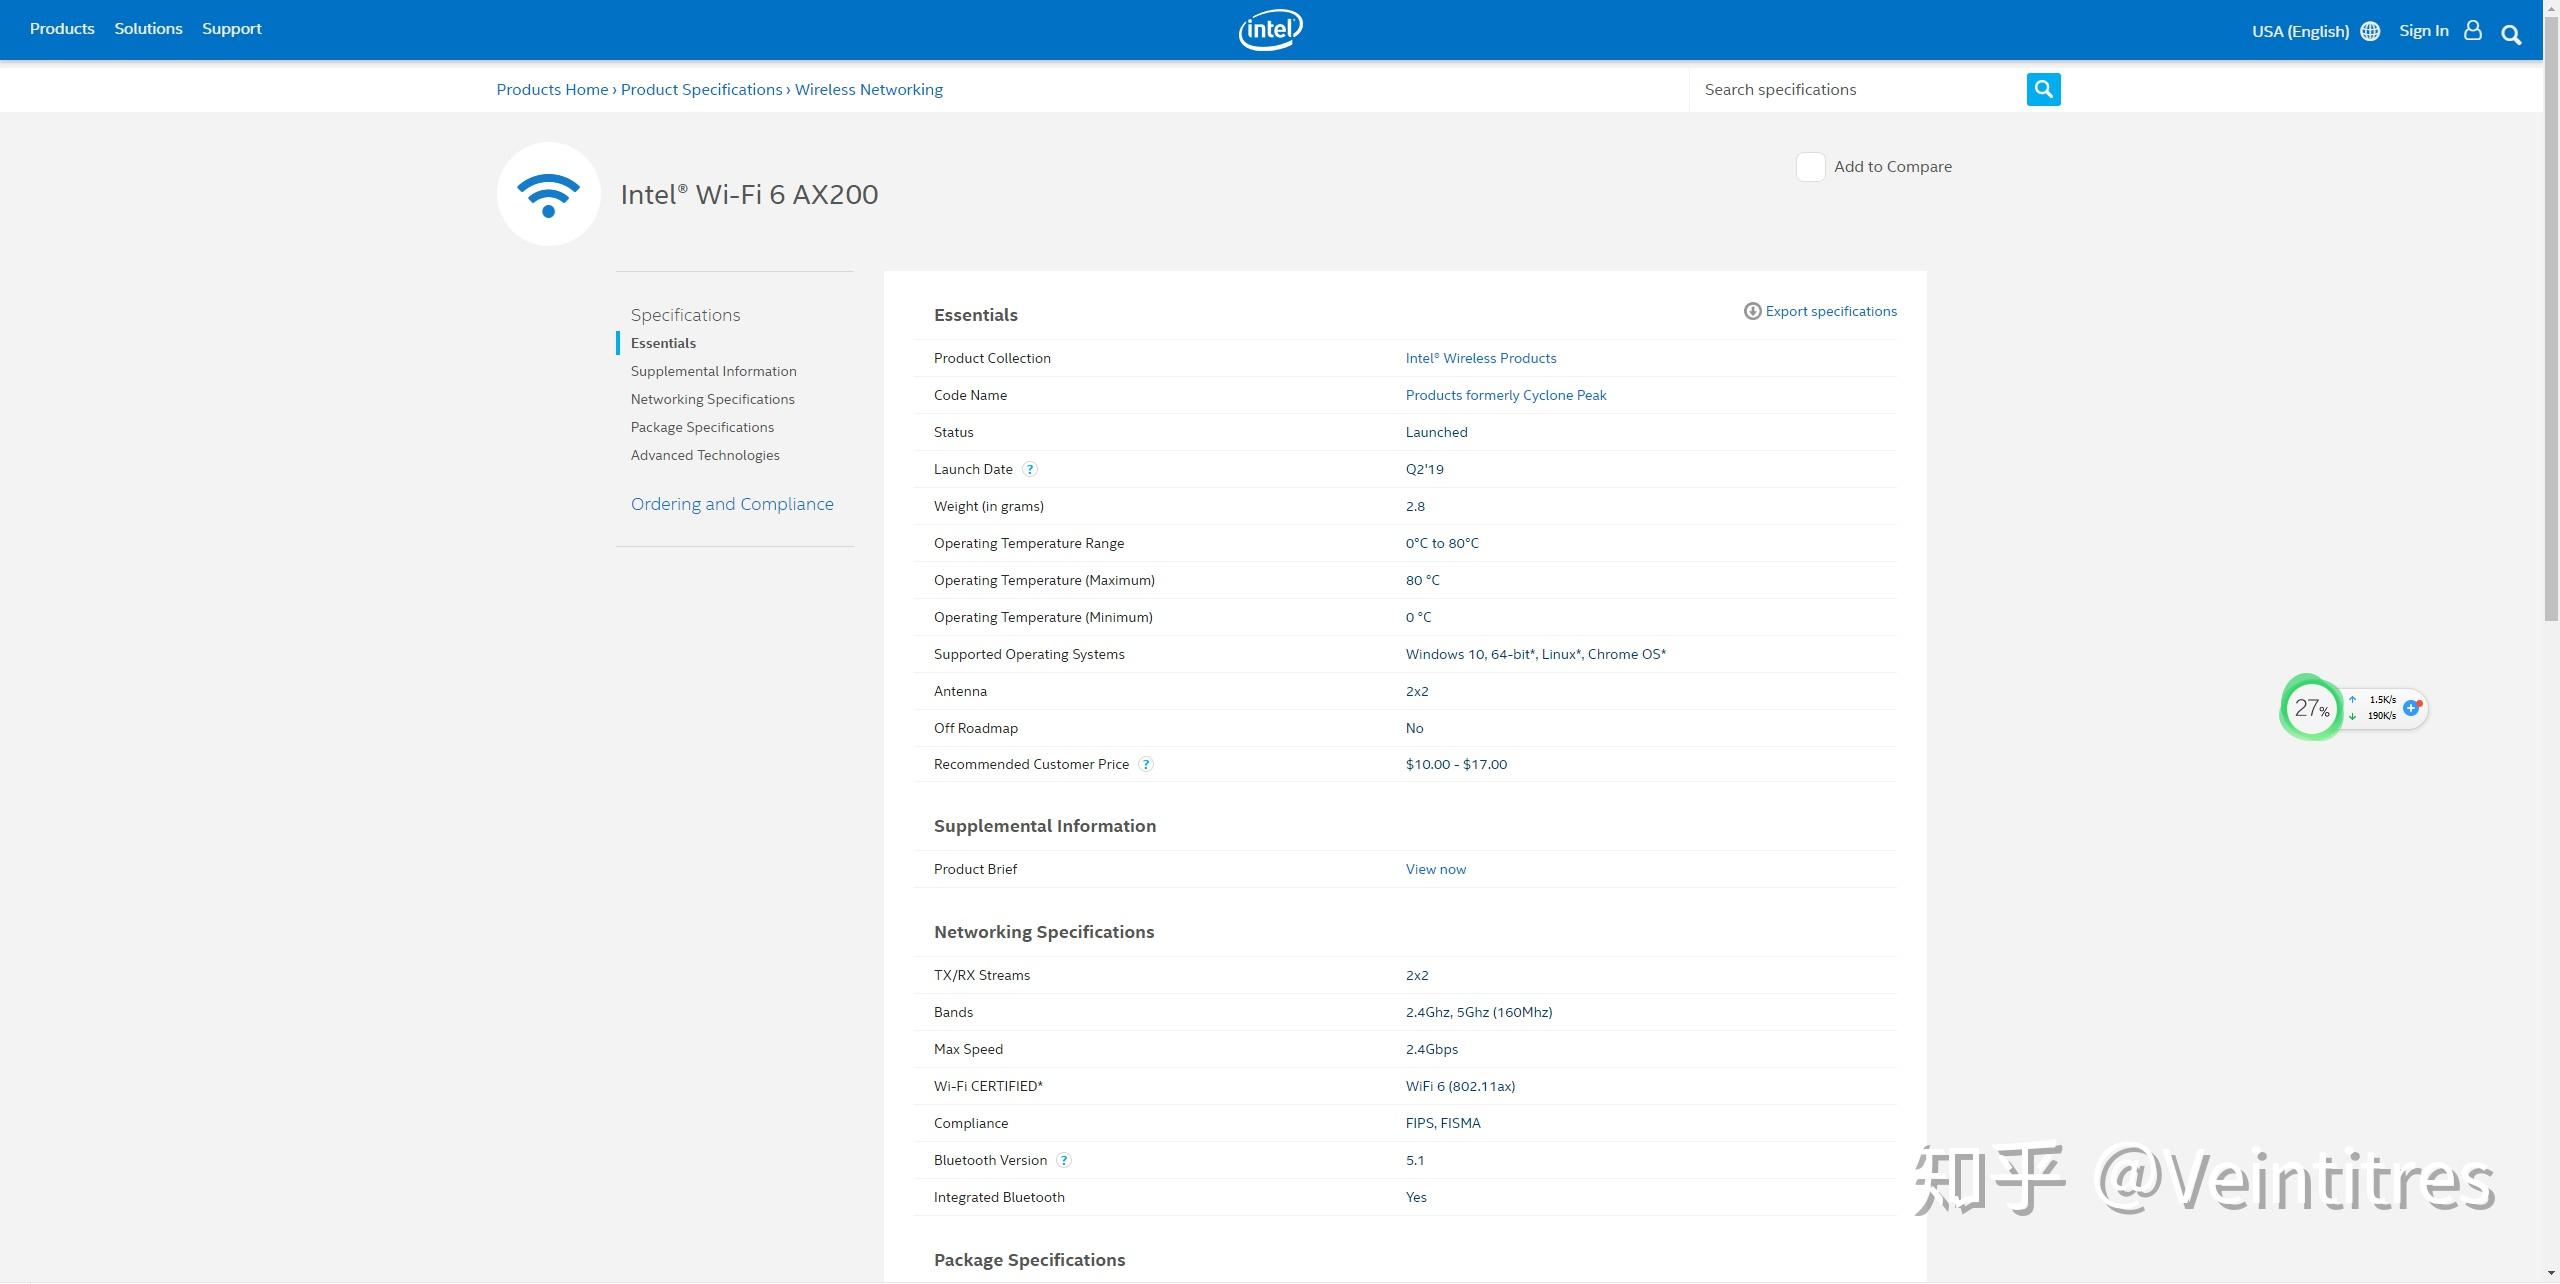
Task: Open the Support menu
Action: coord(232,29)
